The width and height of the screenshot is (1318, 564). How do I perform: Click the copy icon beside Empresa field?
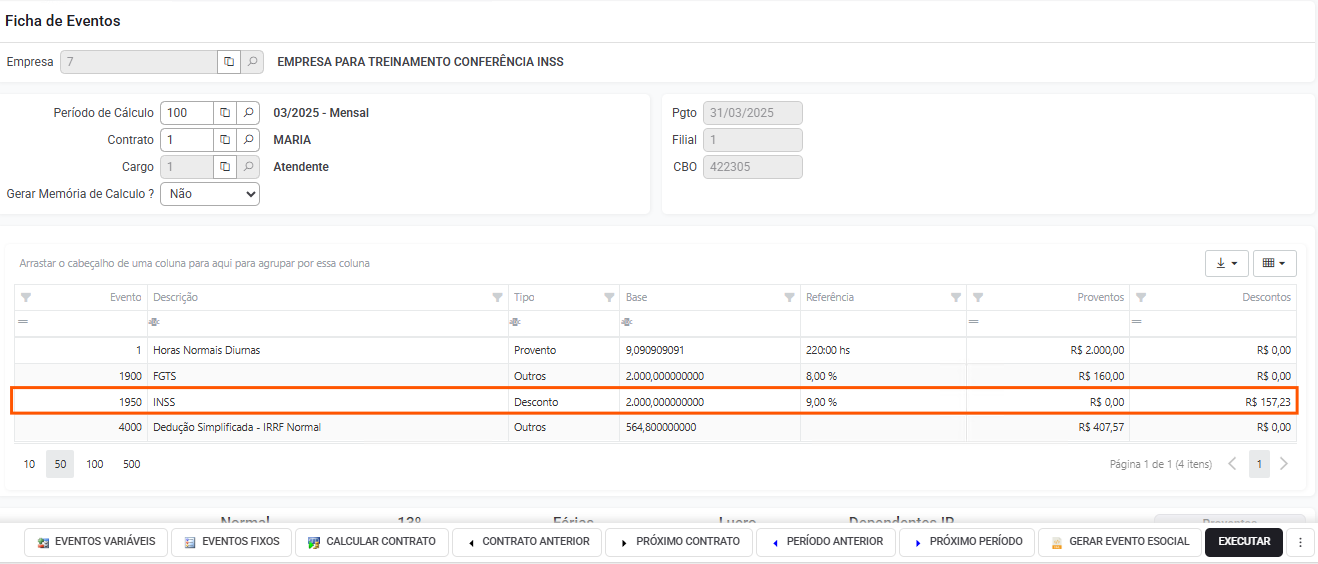[x=229, y=62]
